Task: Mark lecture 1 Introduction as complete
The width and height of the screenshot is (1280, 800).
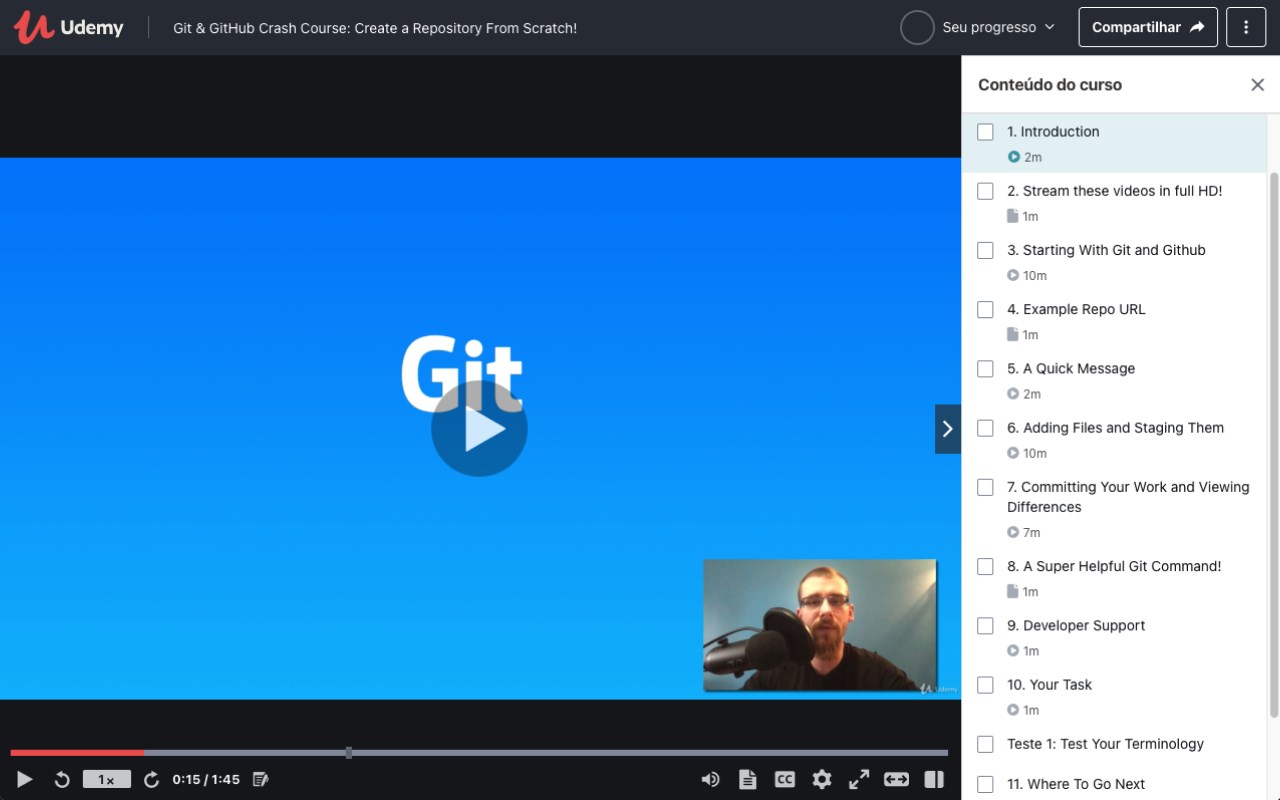Action: point(985,132)
